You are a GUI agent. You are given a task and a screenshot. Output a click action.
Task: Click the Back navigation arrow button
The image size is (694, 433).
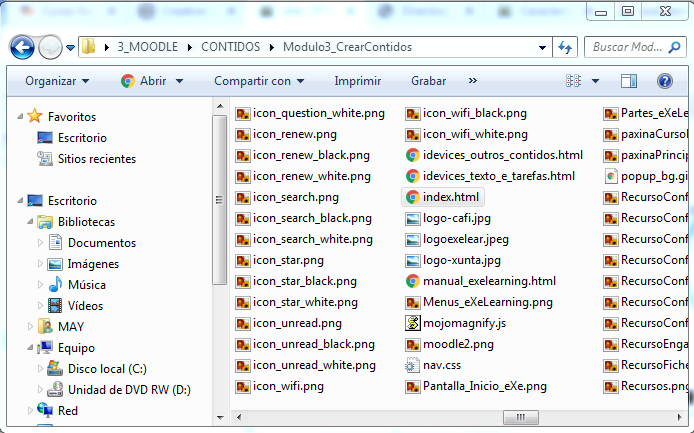23,47
